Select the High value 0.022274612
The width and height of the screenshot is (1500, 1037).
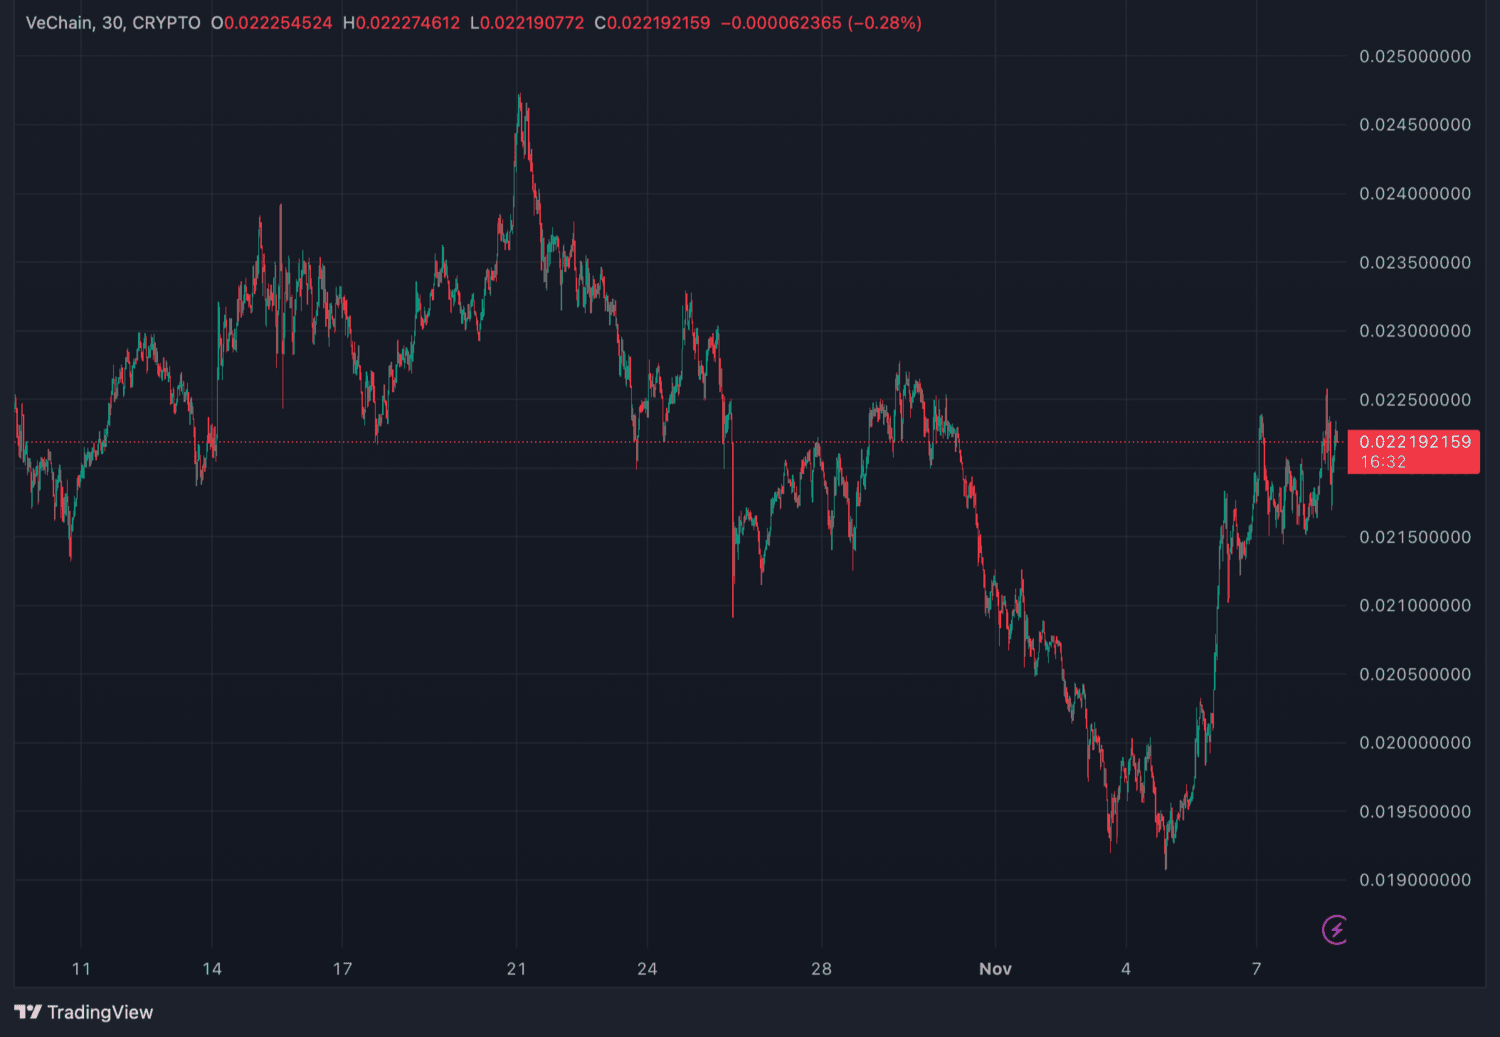(x=408, y=23)
